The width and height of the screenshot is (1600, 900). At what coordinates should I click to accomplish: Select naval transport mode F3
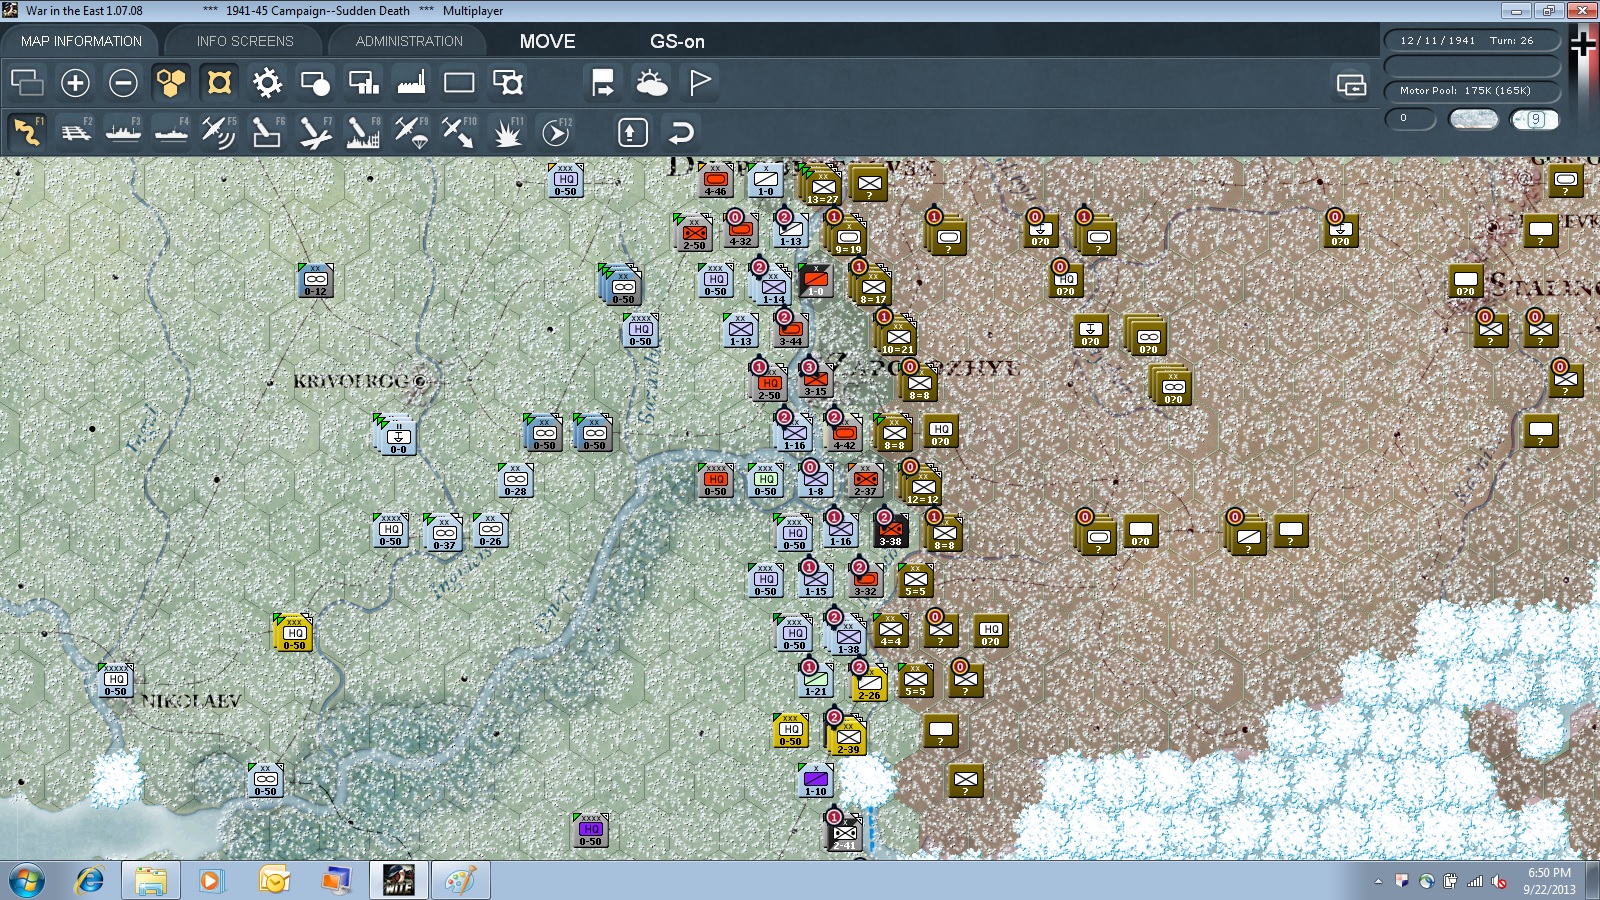124,132
